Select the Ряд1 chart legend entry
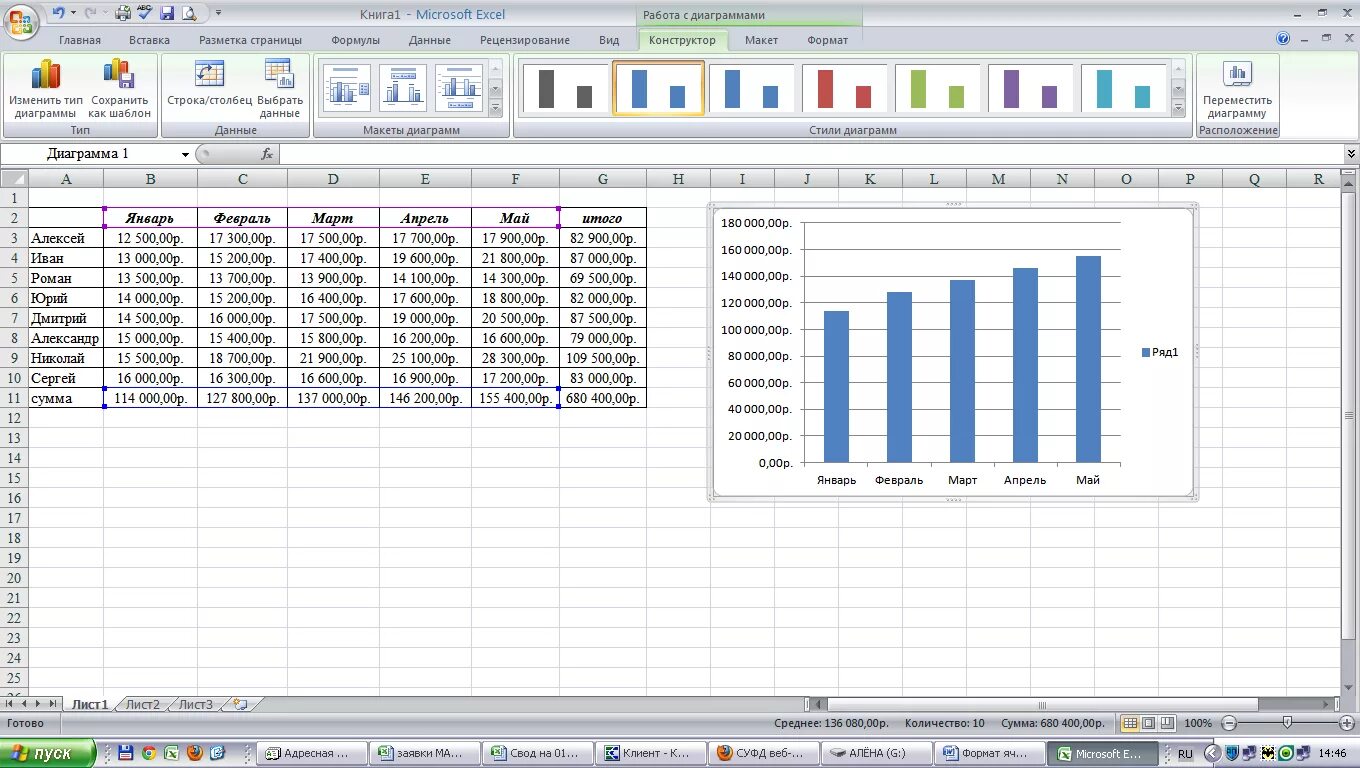This screenshot has height=768, width=1360. point(1160,352)
